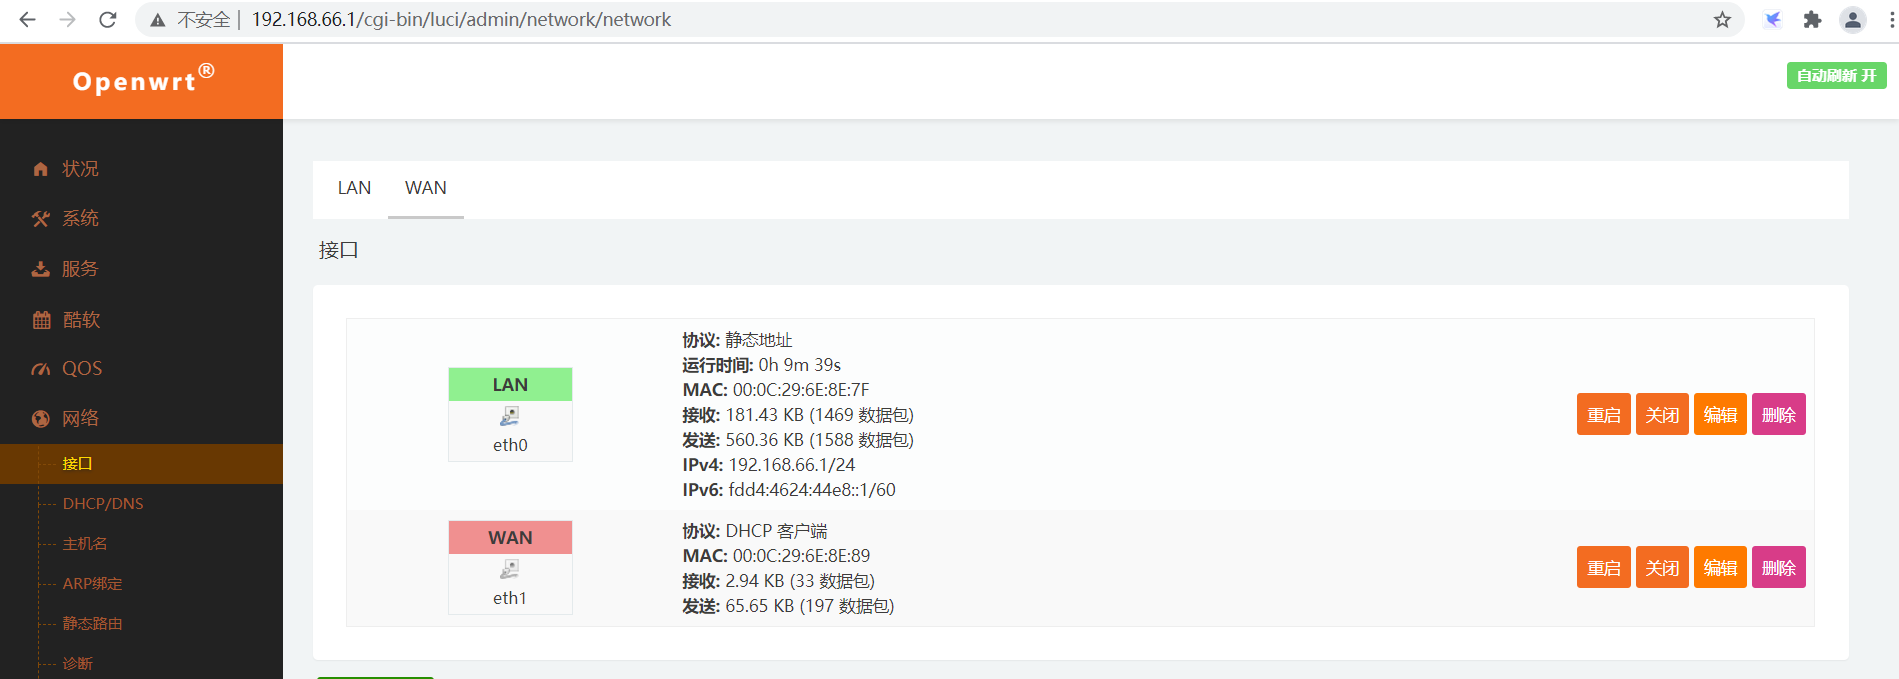The height and width of the screenshot is (679, 1899).
Task: Switch to the LAN tab
Action: point(354,188)
